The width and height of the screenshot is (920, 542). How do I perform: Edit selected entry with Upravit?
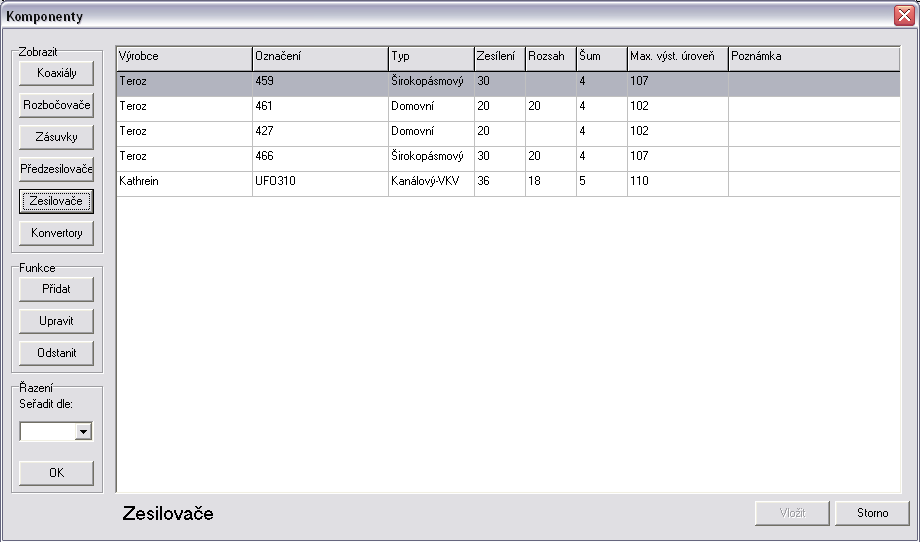(56, 321)
